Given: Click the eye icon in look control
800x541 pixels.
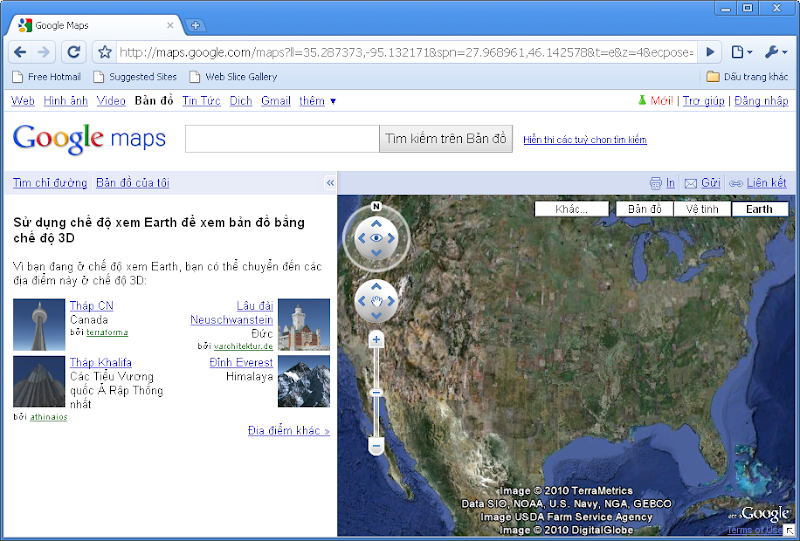Looking at the screenshot, I should (377, 238).
